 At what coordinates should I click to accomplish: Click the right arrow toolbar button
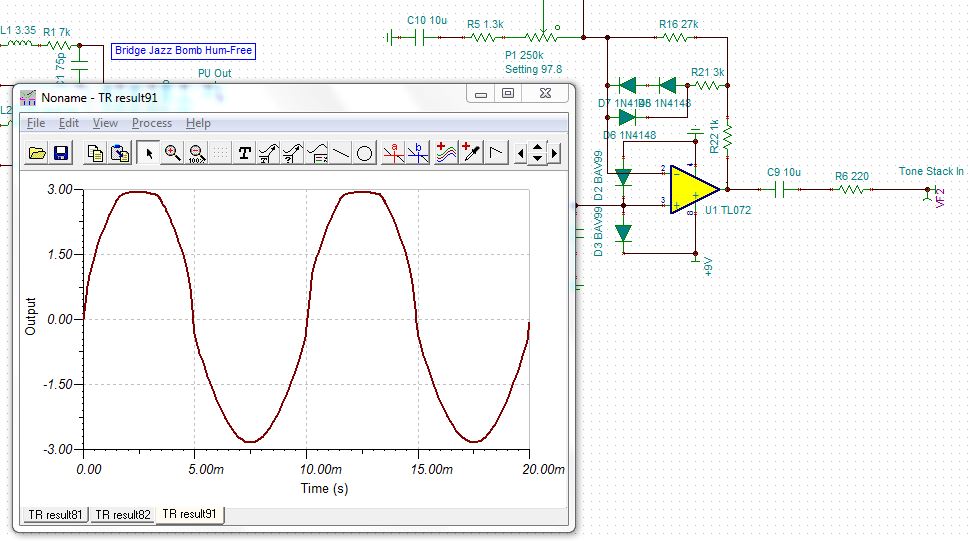click(554, 153)
